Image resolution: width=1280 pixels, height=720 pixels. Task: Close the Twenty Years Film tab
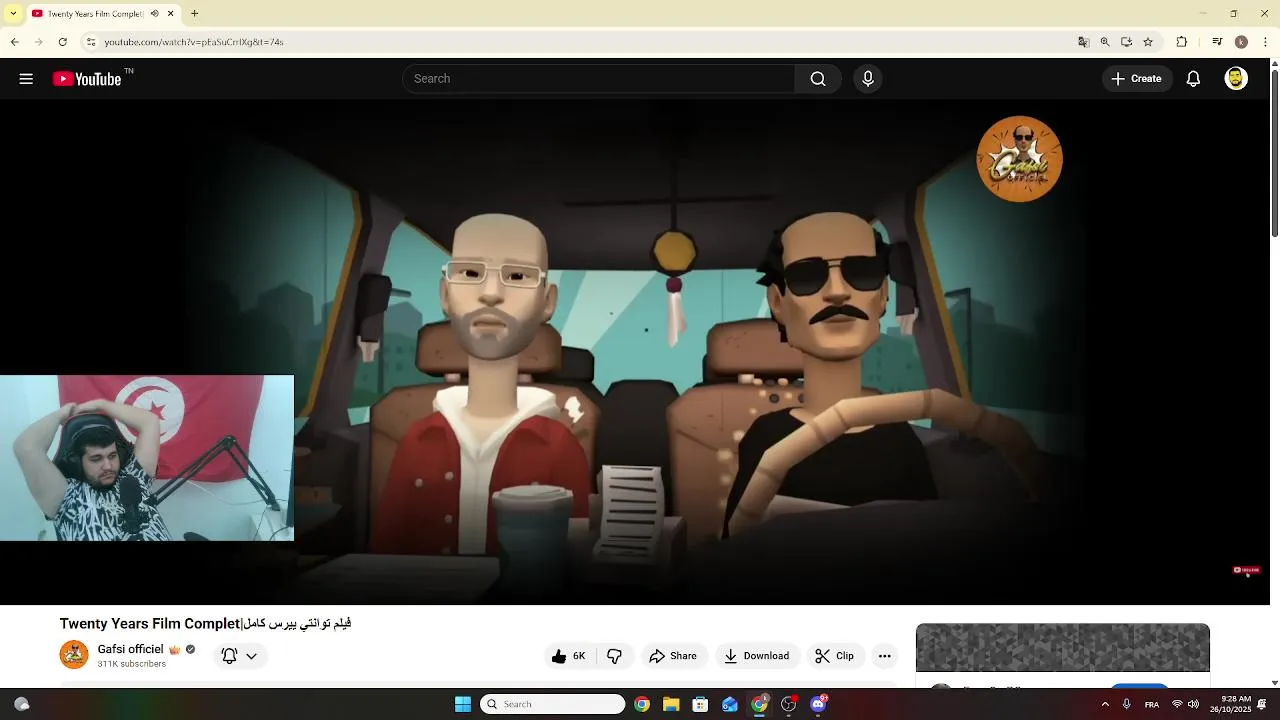[x=171, y=14]
